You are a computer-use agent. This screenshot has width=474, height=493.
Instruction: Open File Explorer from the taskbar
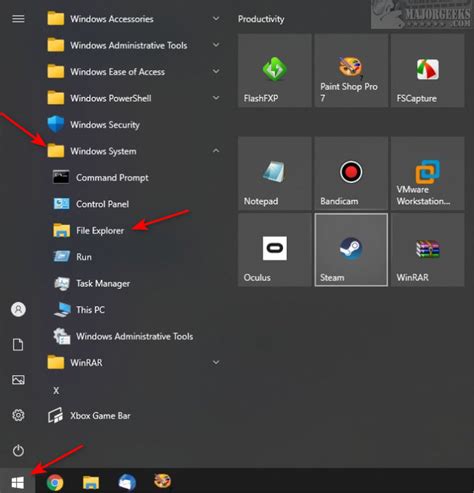(91, 482)
